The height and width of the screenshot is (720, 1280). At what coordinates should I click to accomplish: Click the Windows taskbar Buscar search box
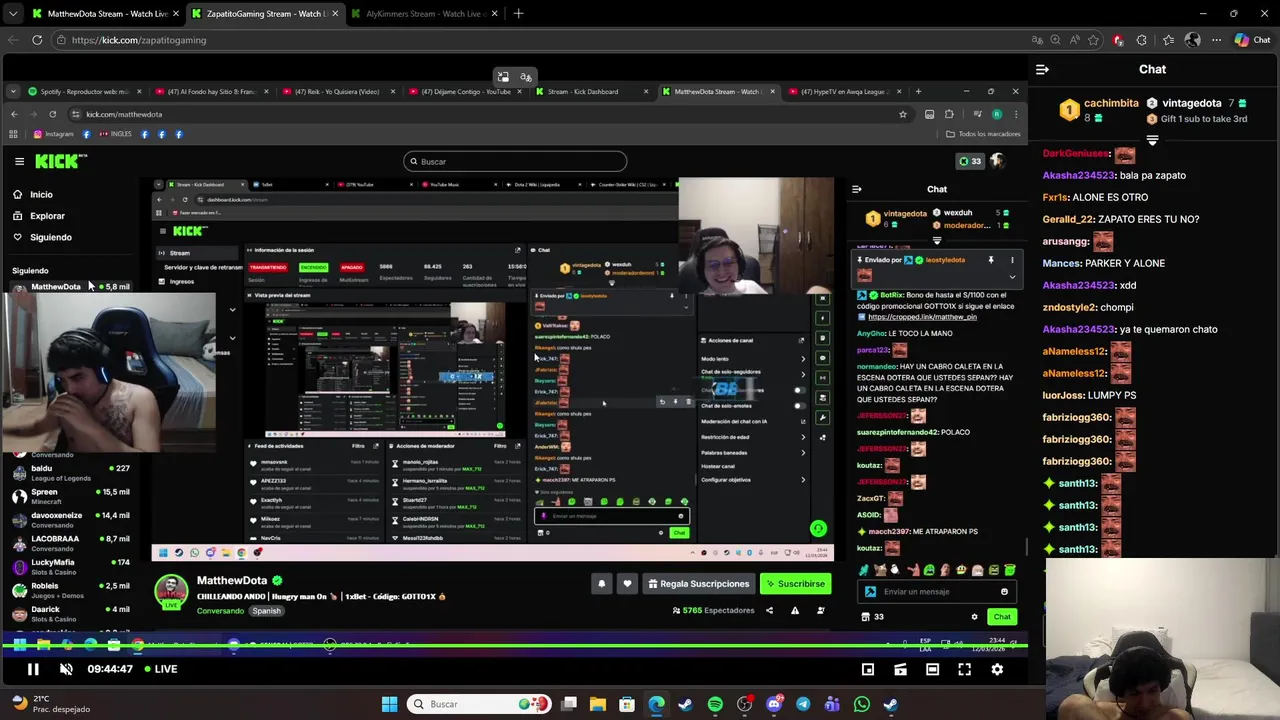coord(478,704)
